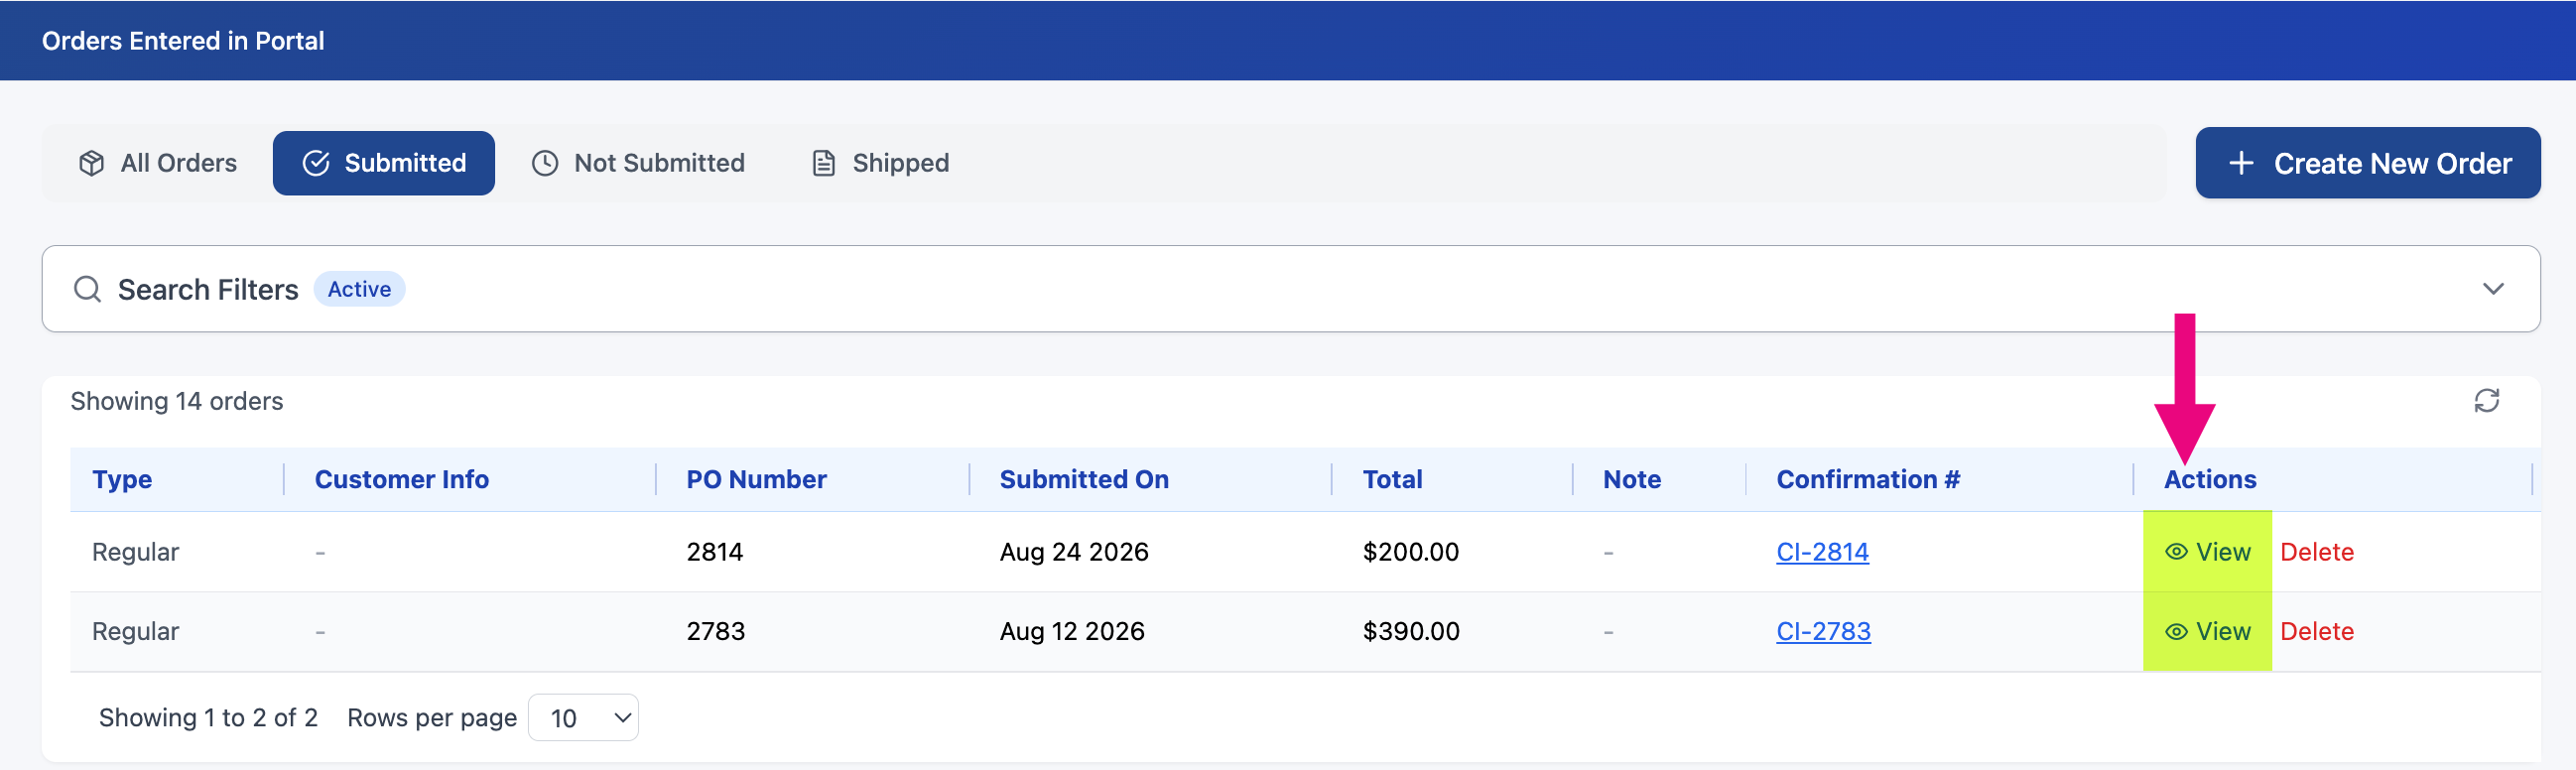Click the Rows per page label
This screenshot has height=770, width=2576.
pyautogui.click(x=432, y=718)
